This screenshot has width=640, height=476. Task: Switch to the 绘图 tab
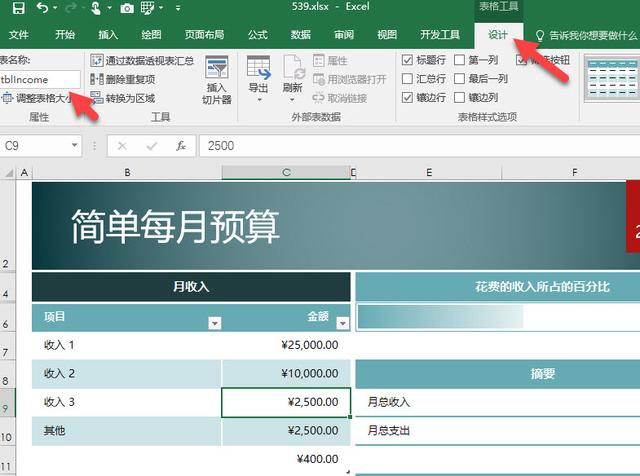[x=151, y=35]
